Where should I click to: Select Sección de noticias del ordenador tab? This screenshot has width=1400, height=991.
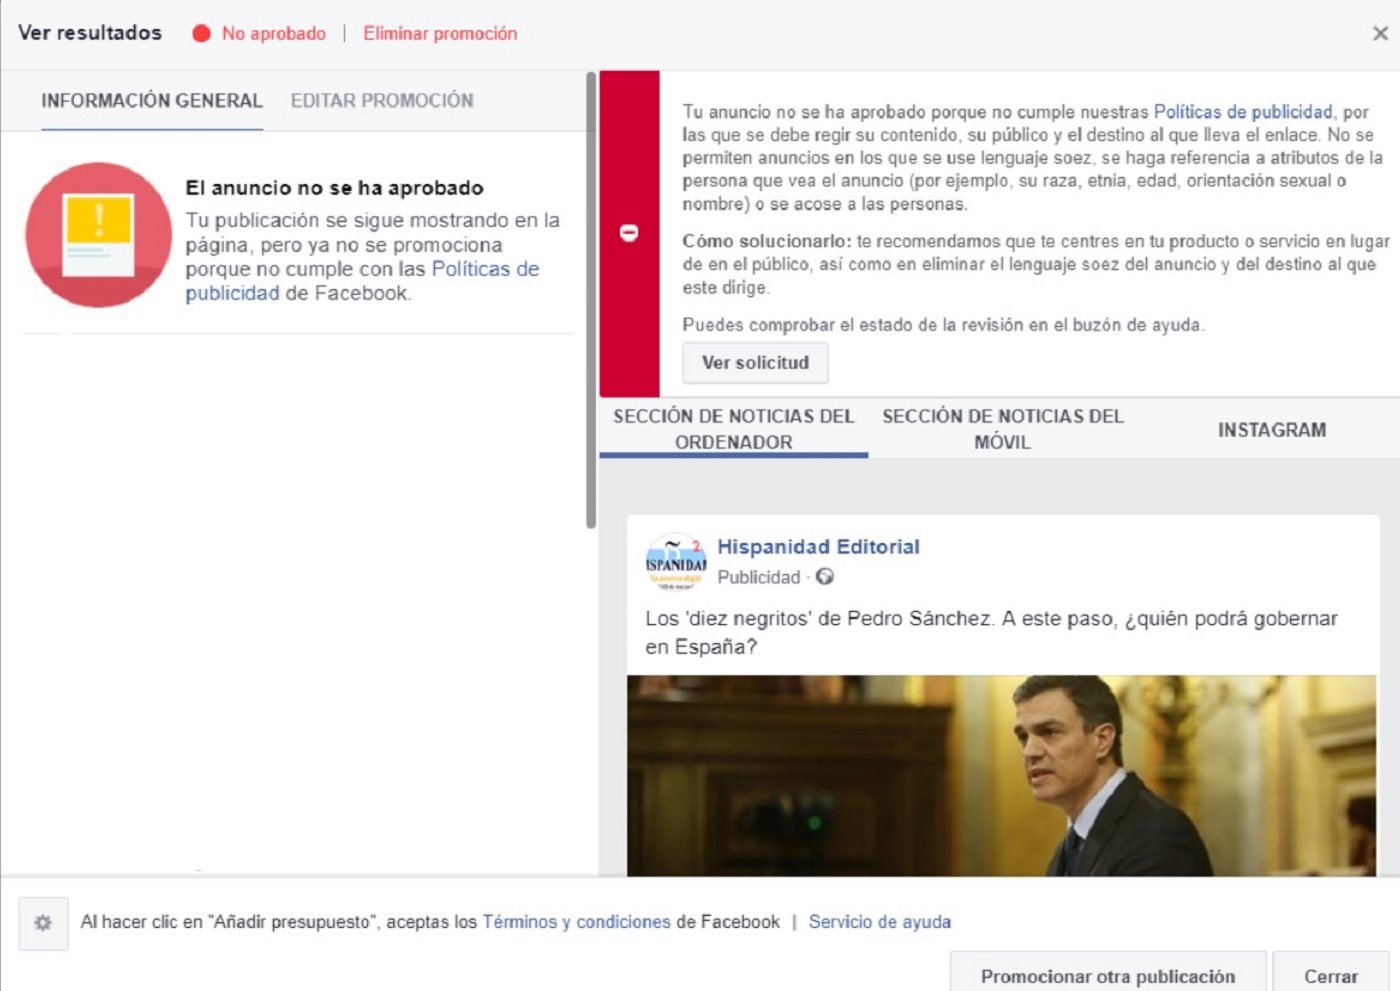[x=733, y=429]
